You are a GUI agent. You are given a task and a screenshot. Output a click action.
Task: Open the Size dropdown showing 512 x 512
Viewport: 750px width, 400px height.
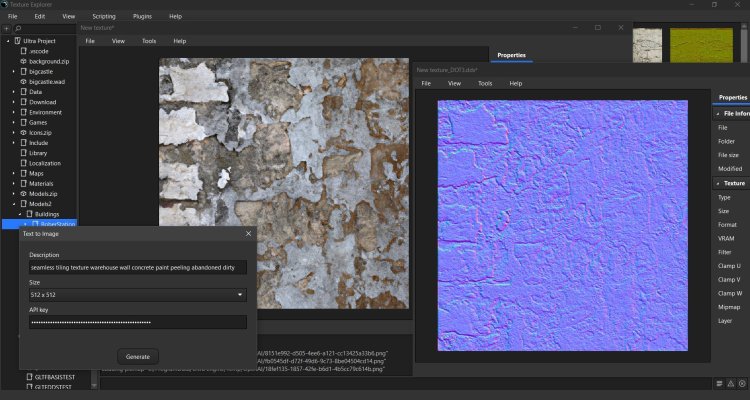(x=137, y=295)
